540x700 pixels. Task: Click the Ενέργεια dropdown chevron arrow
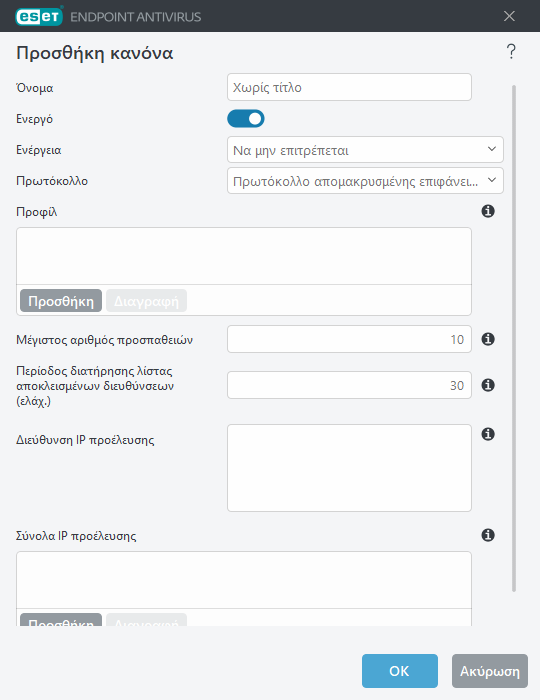tap(492, 149)
